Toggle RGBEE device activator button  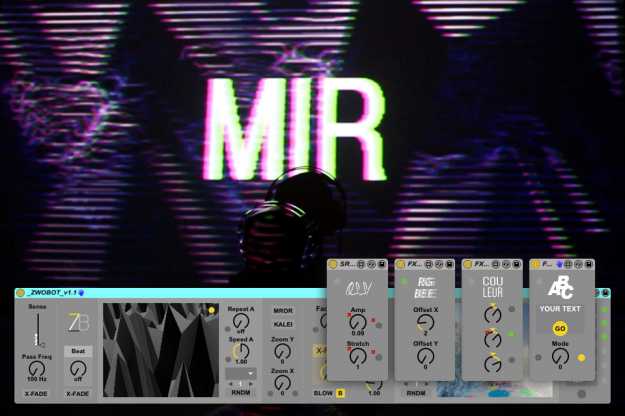pyautogui.click(x=401, y=264)
